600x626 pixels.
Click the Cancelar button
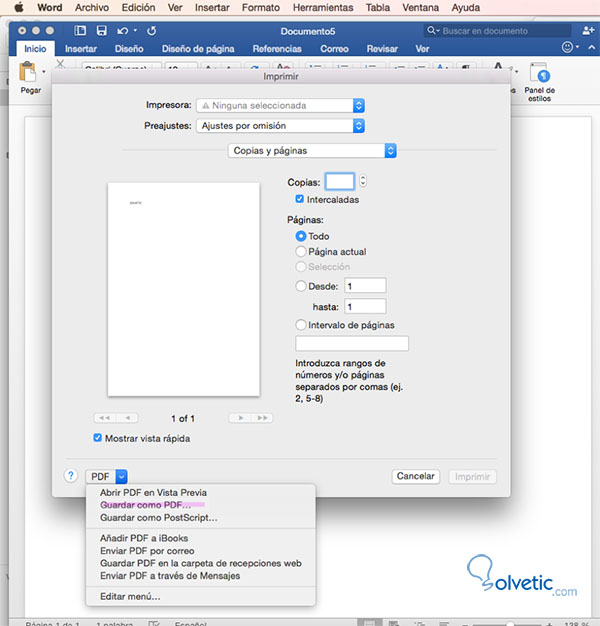[x=416, y=476]
